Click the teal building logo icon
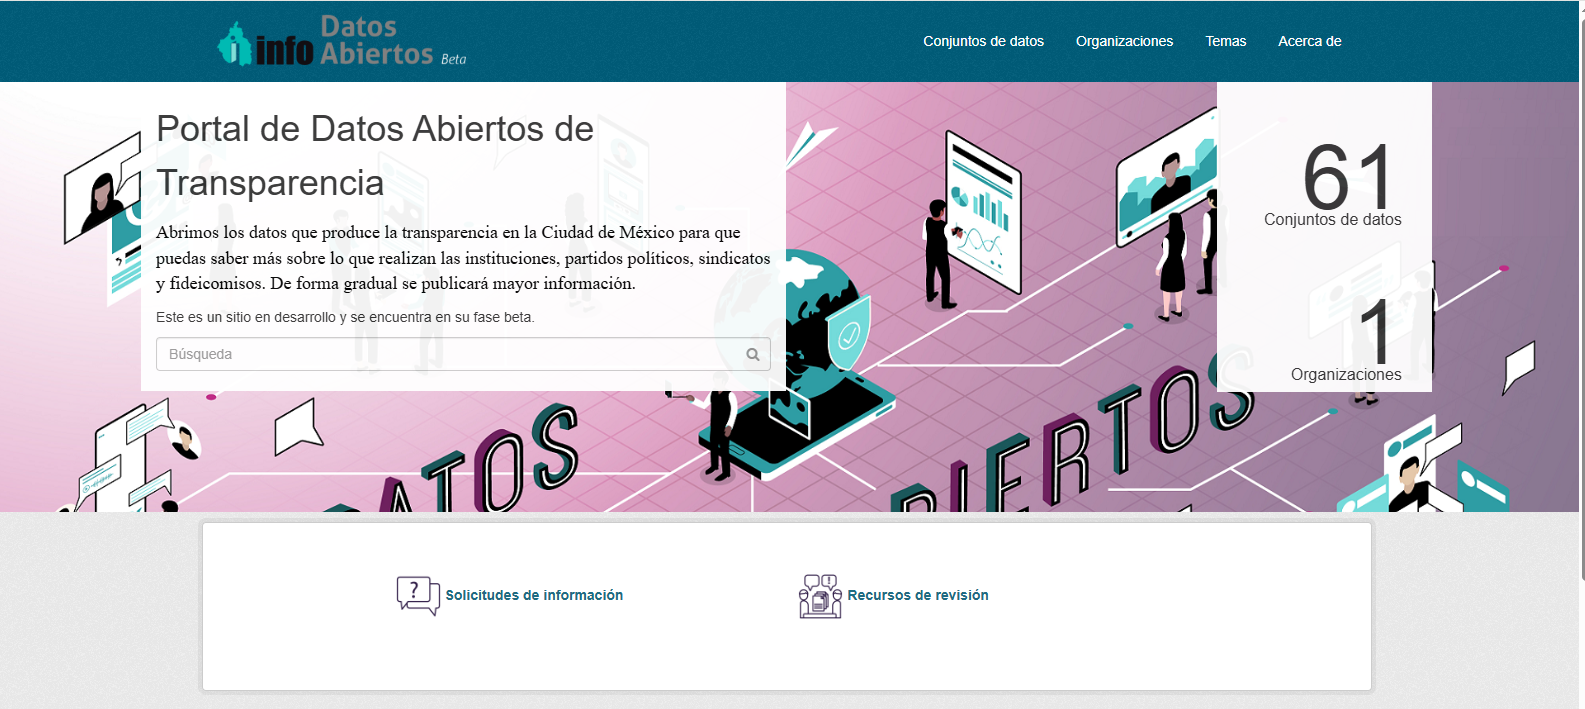 [234, 45]
